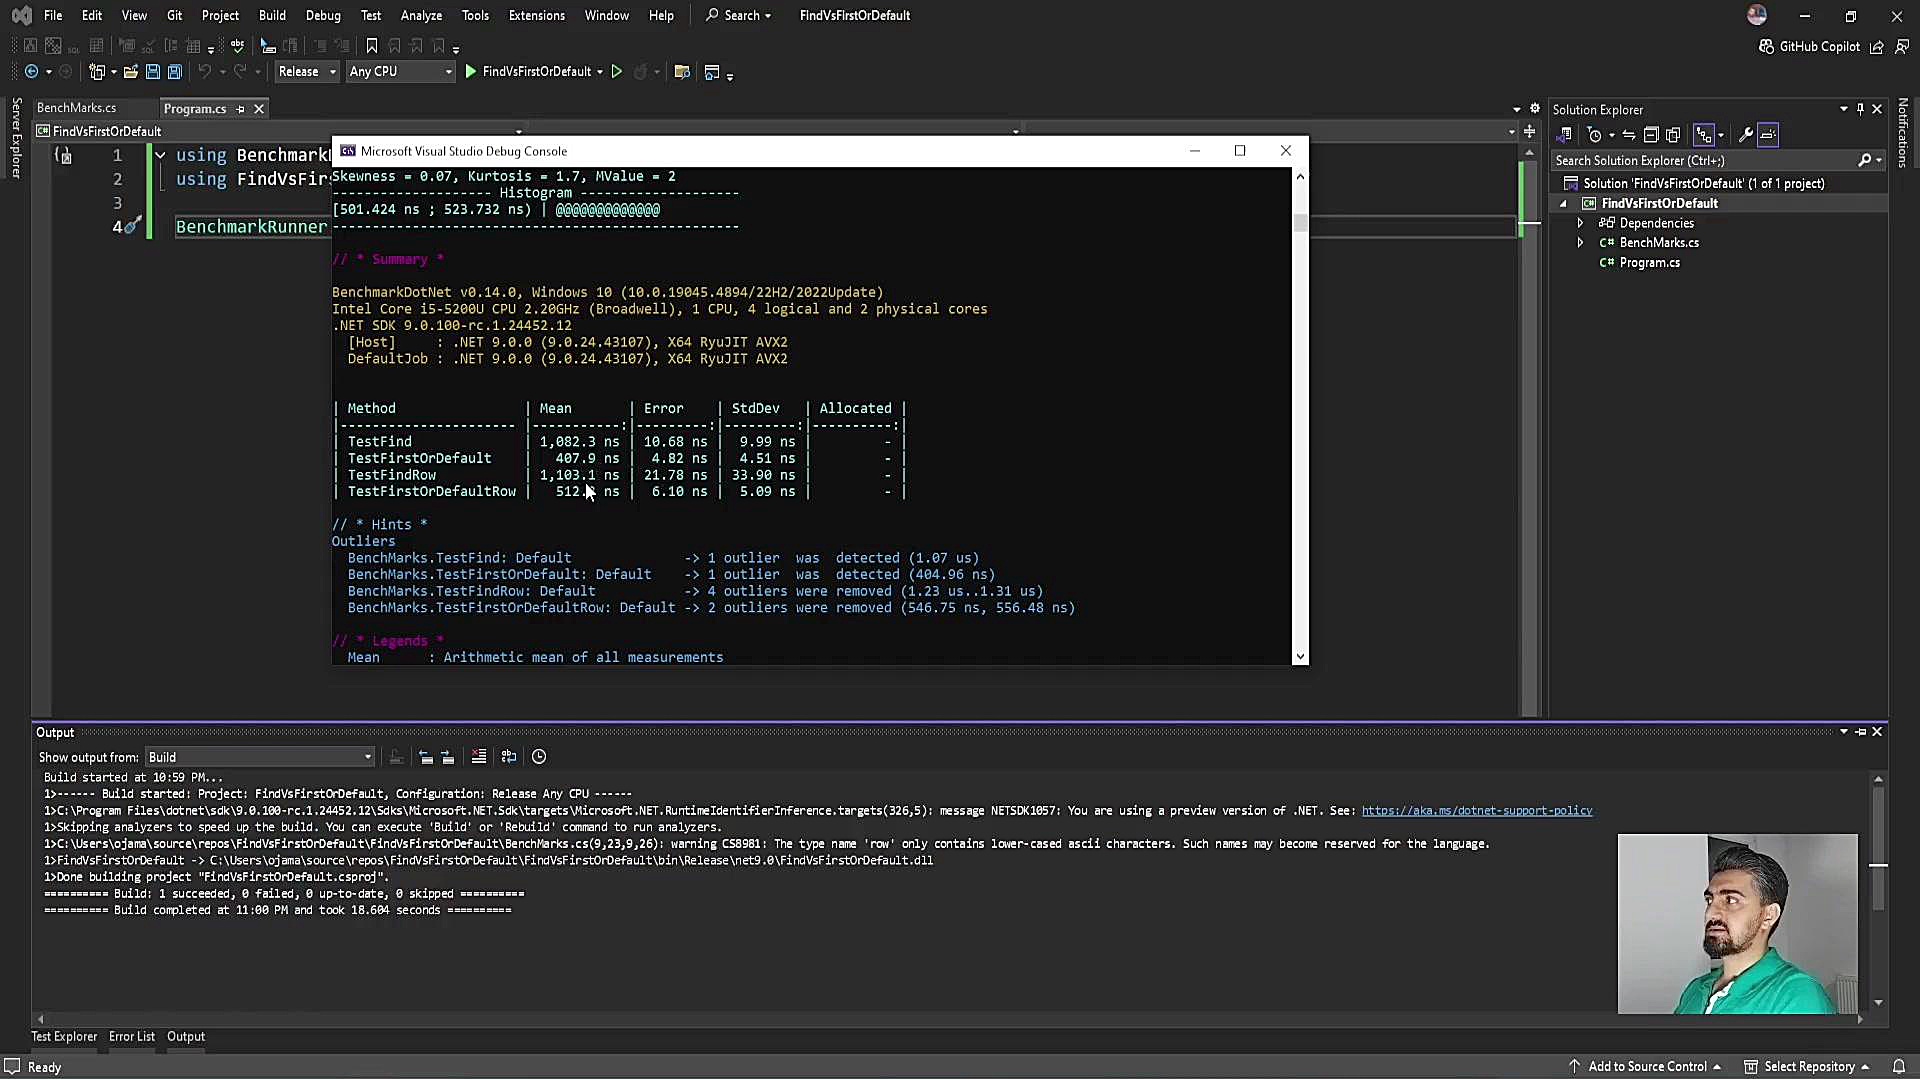1920x1080 pixels.
Task: Open the Extensions menu
Action: (x=536, y=15)
